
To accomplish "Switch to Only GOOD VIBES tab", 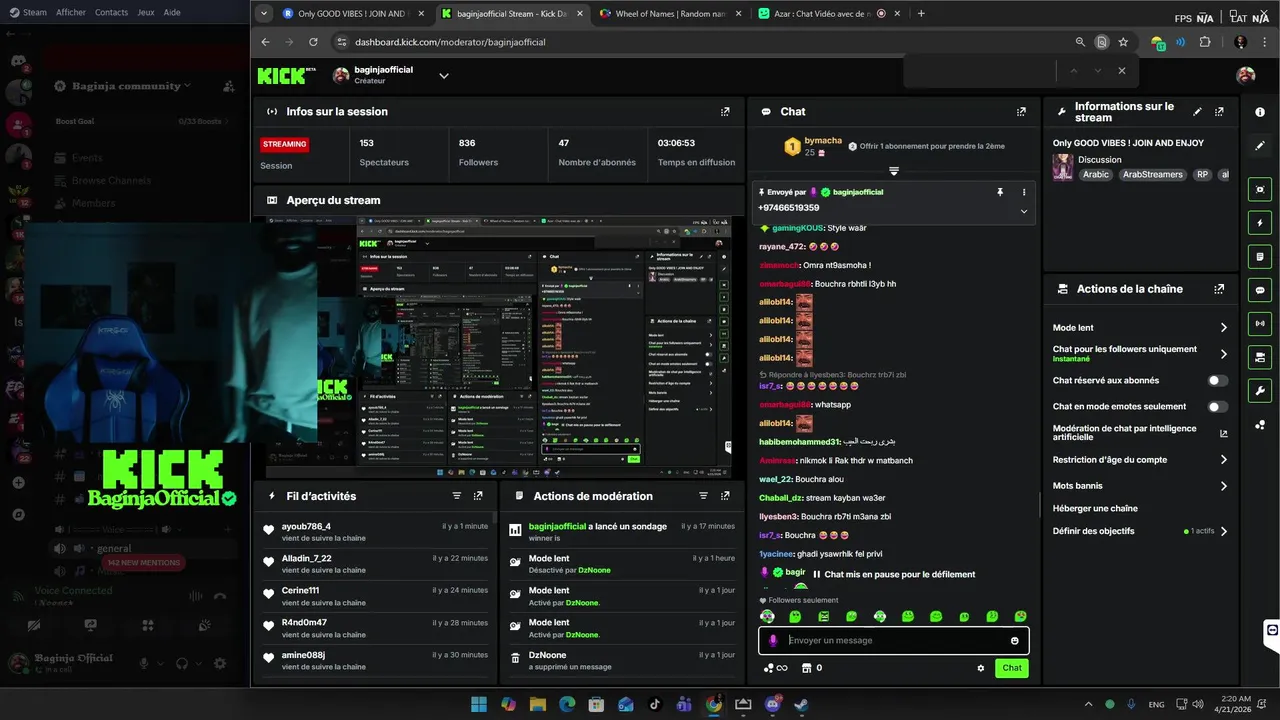I will tap(351, 14).
